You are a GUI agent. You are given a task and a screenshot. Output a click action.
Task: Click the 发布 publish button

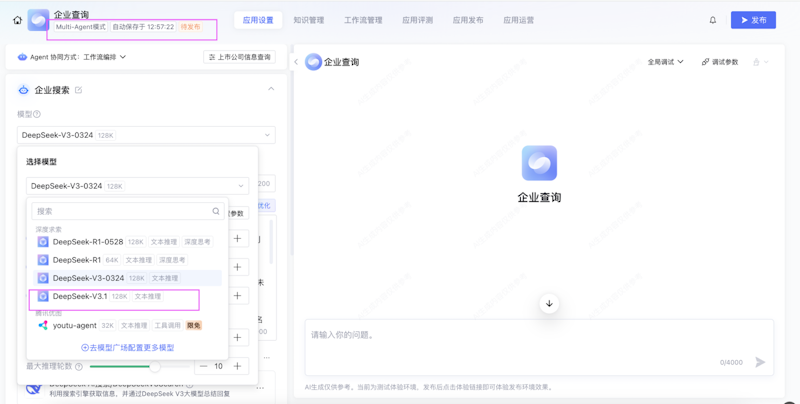coord(753,20)
